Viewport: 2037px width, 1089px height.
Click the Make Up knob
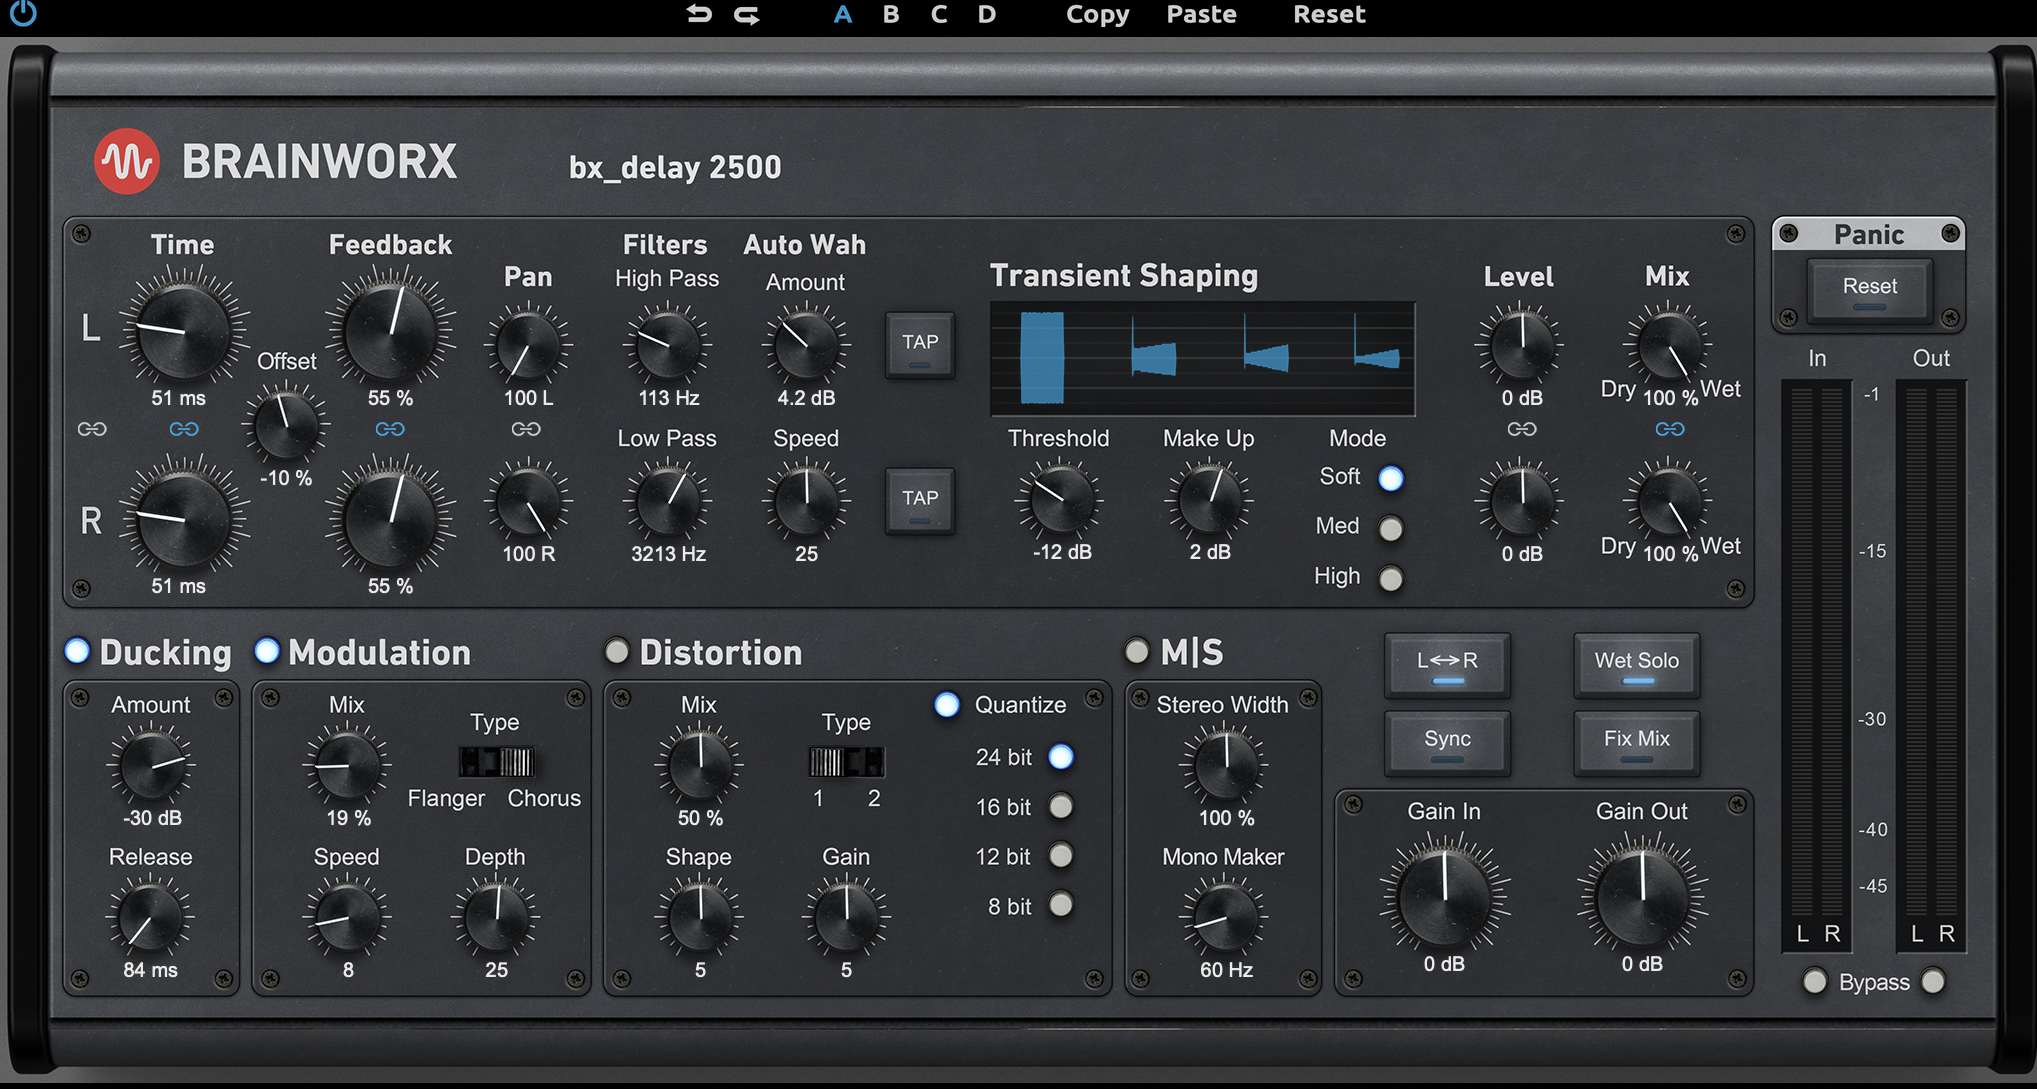(x=1209, y=500)
